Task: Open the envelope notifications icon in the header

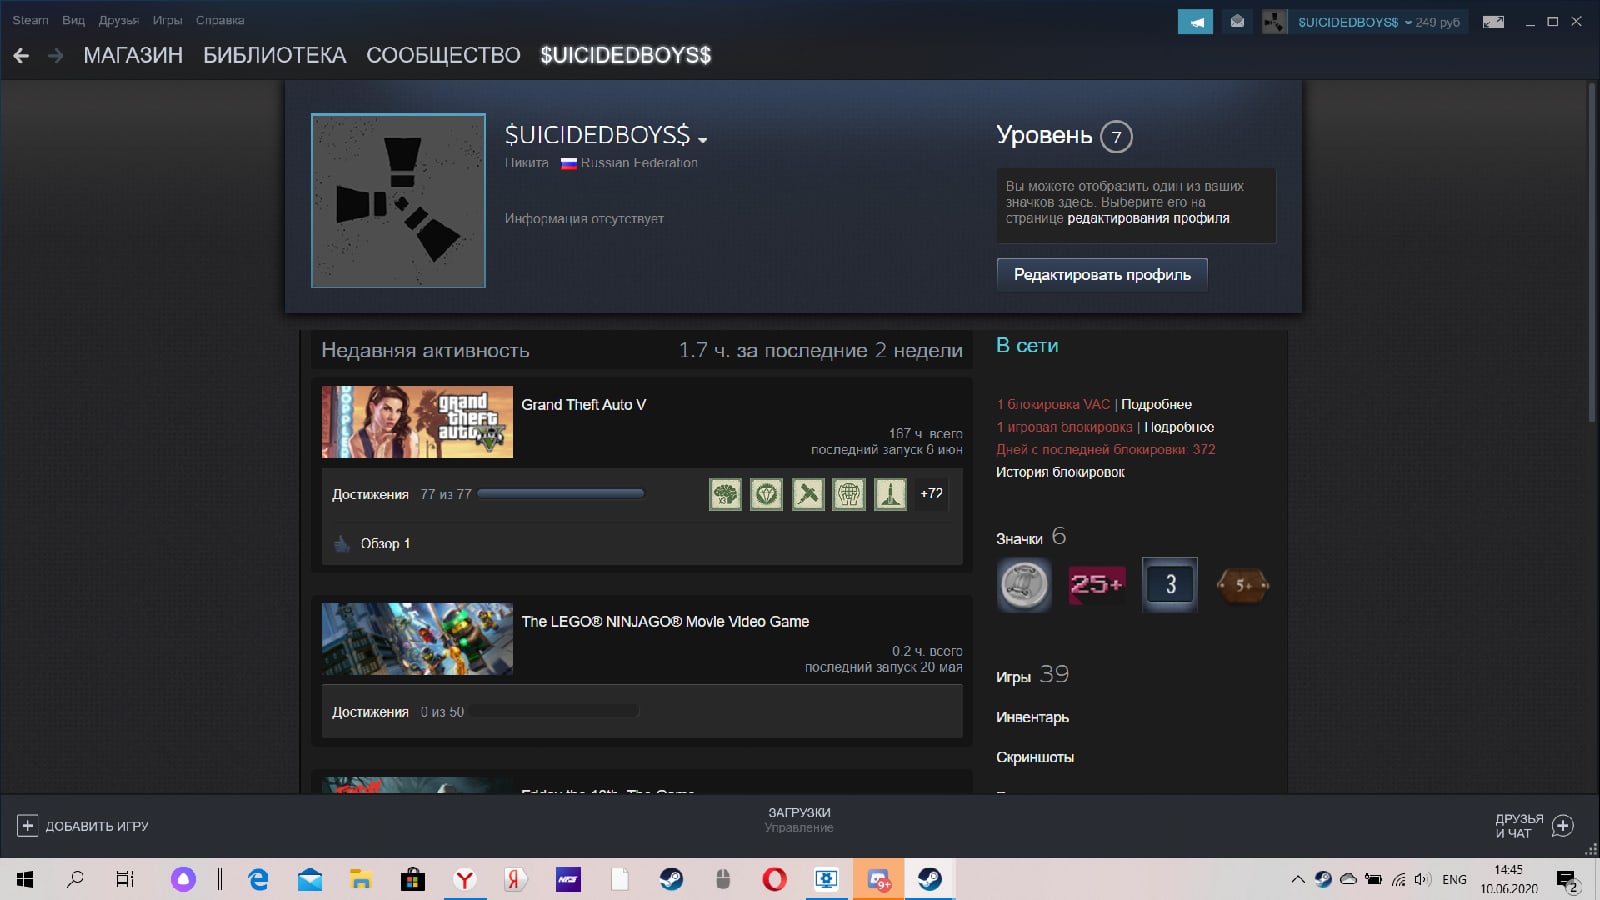Action: pos(1237,21)
